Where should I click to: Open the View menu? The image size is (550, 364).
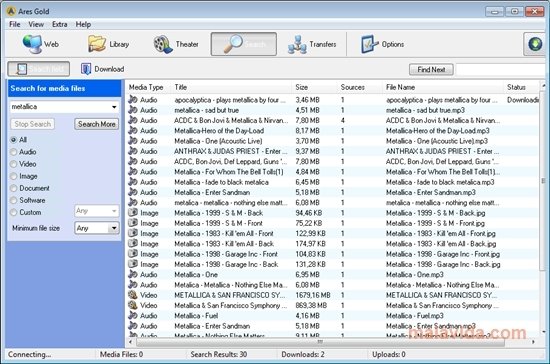36,24
